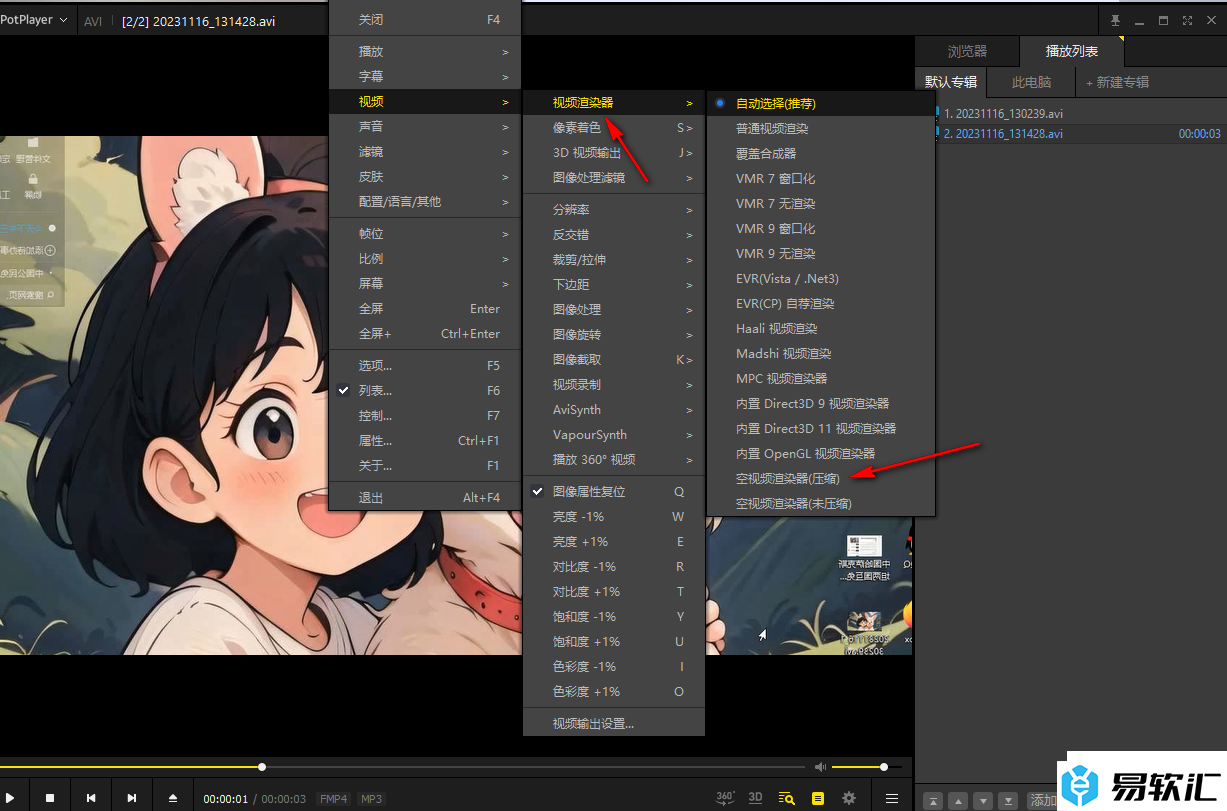Choose the 普通视频渲染 renderer
The image size is (1227, 811).
821,128
